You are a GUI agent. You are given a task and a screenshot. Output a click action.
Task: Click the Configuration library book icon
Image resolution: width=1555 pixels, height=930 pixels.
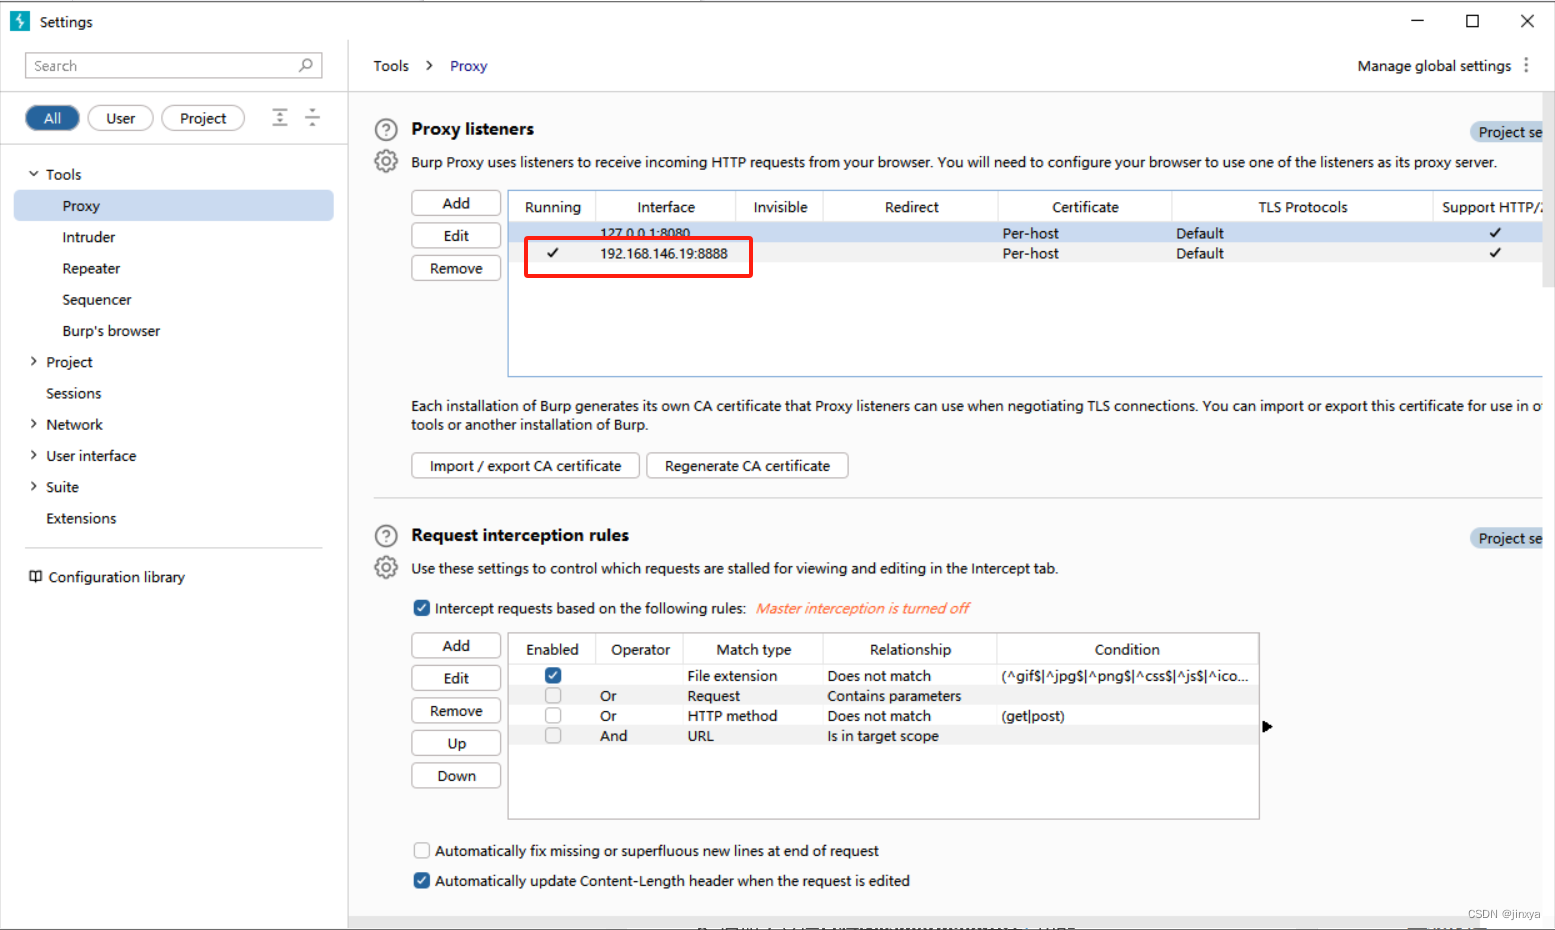[35, 577]
